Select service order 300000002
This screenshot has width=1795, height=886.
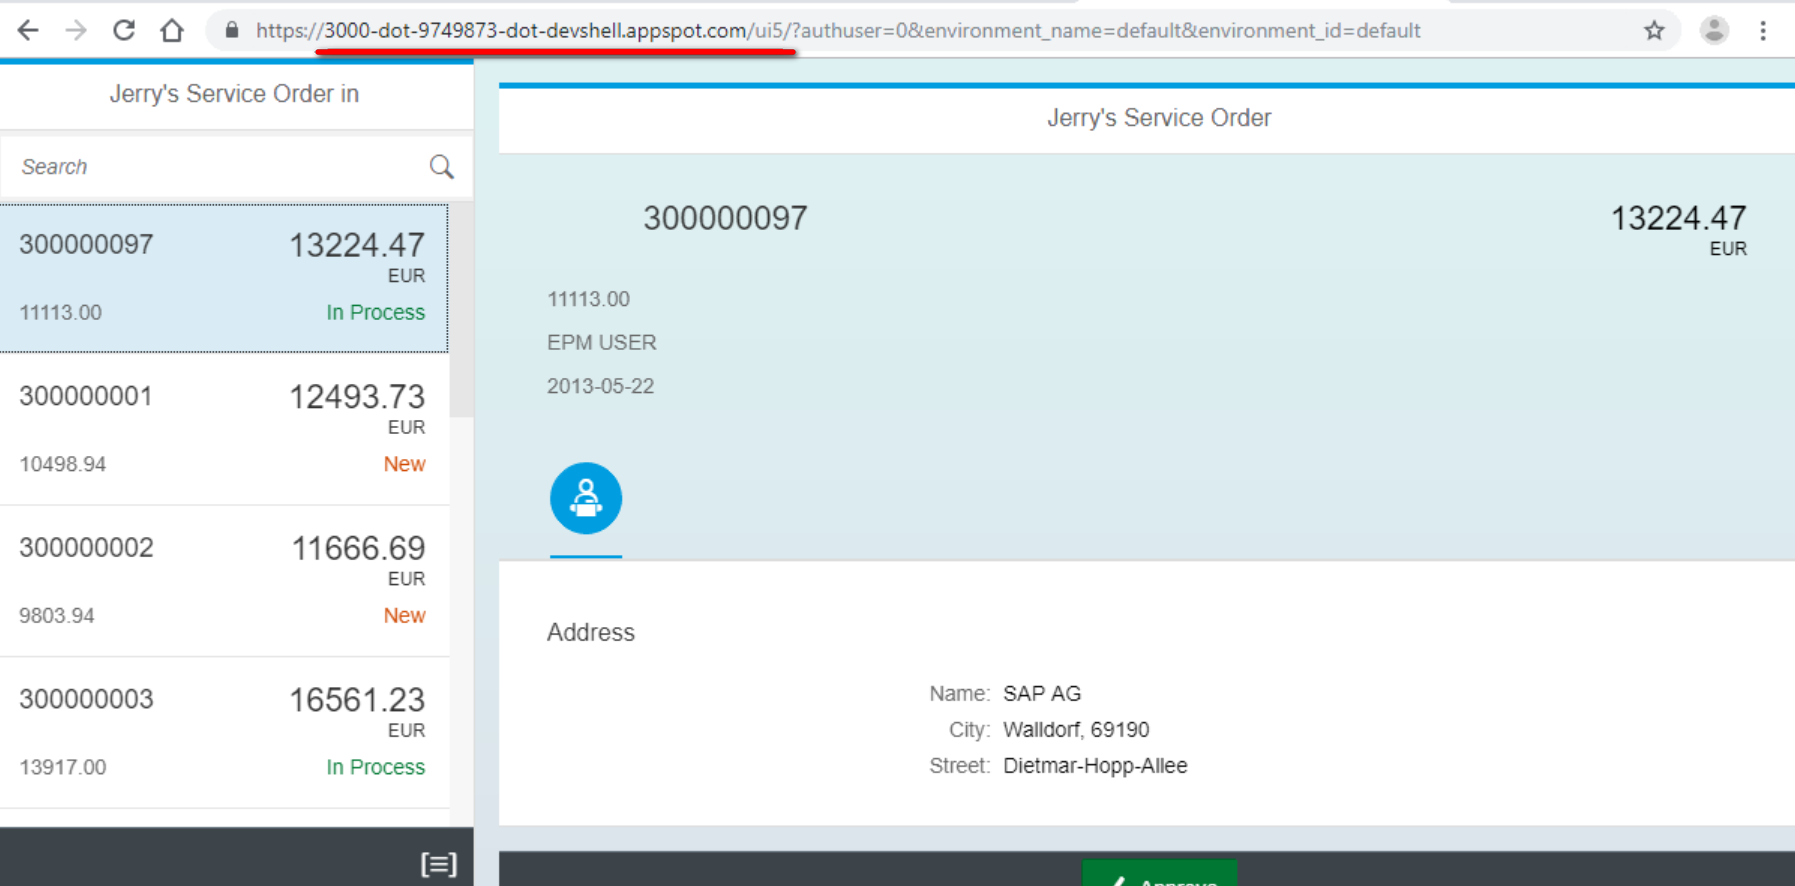tap(224, 581)
